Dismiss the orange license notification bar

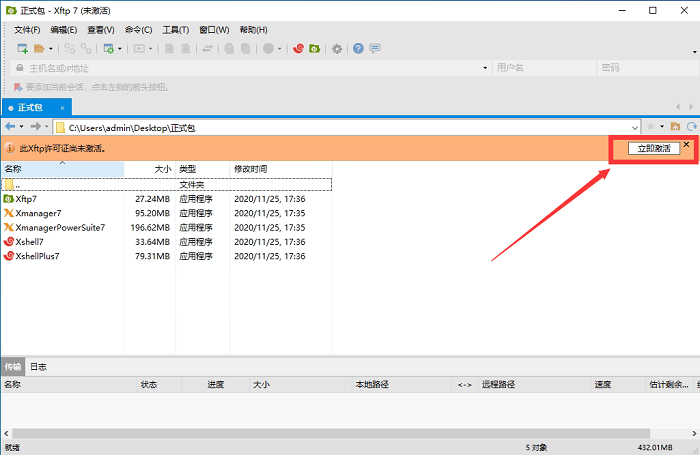687,144
